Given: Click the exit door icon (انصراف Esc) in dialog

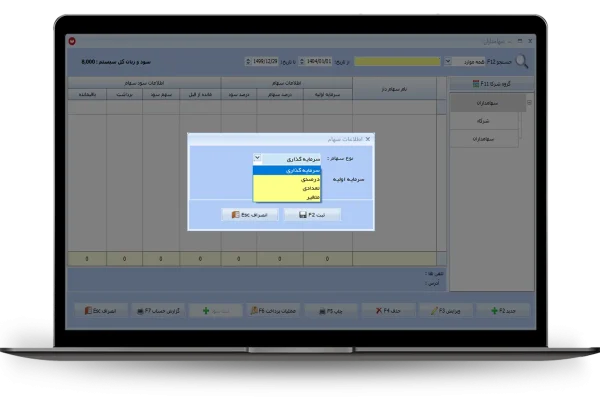Looking at the screenshot, I should 232,214.
